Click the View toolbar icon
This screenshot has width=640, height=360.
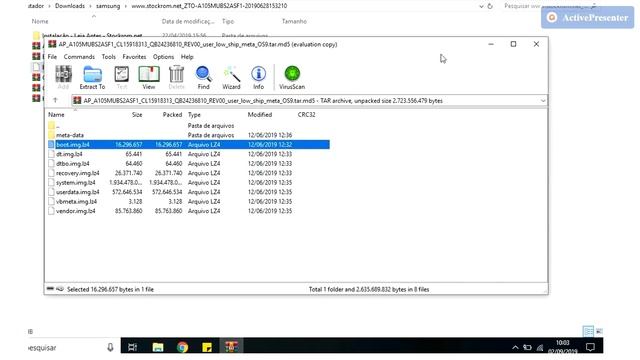pos(149,78)
